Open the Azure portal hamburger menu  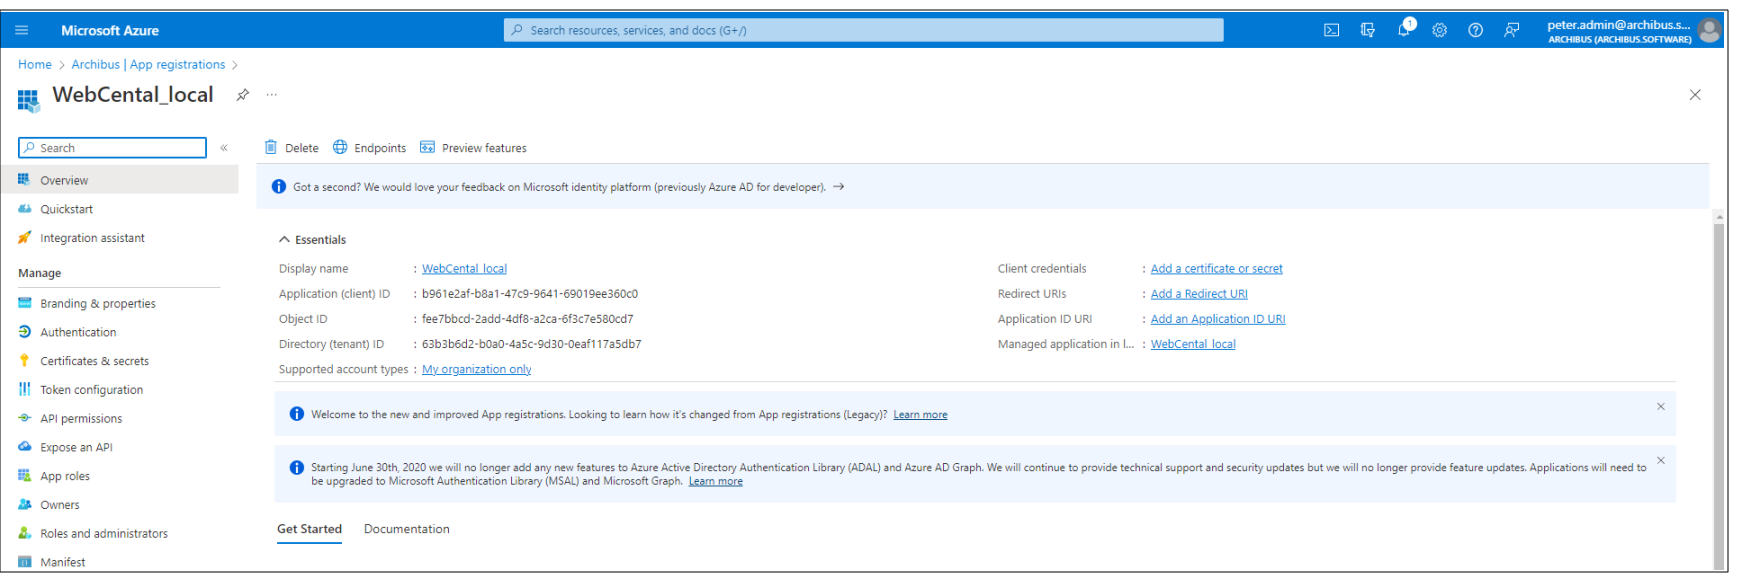[22, 30]
